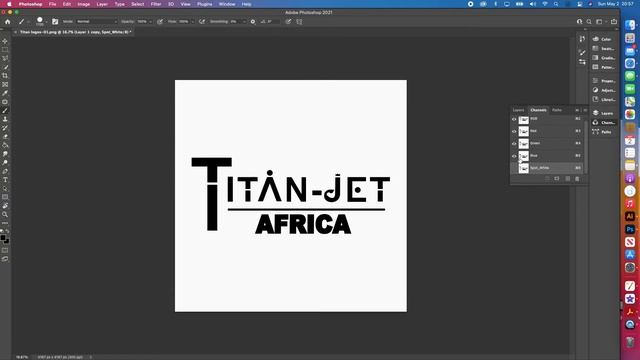The image size is (640, 360).
Task: Select the Brush tool in left toolbar
Action: tap(5, 111)
